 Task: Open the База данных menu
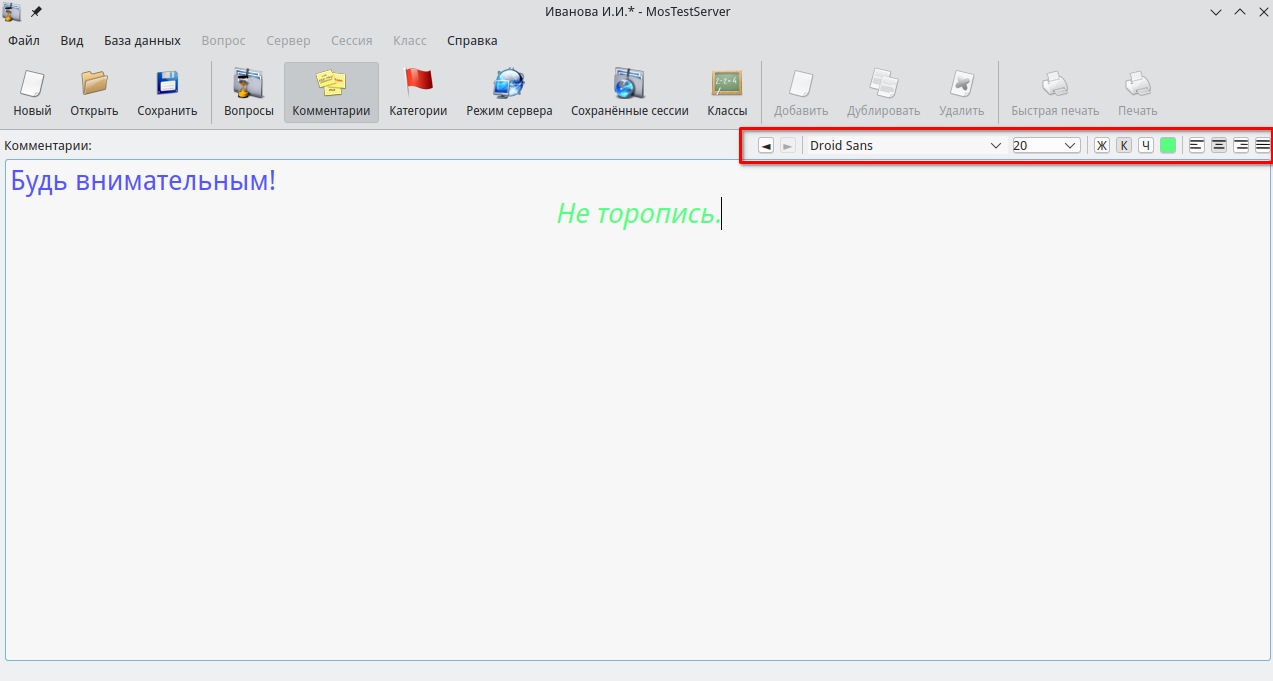click(142, 41)
